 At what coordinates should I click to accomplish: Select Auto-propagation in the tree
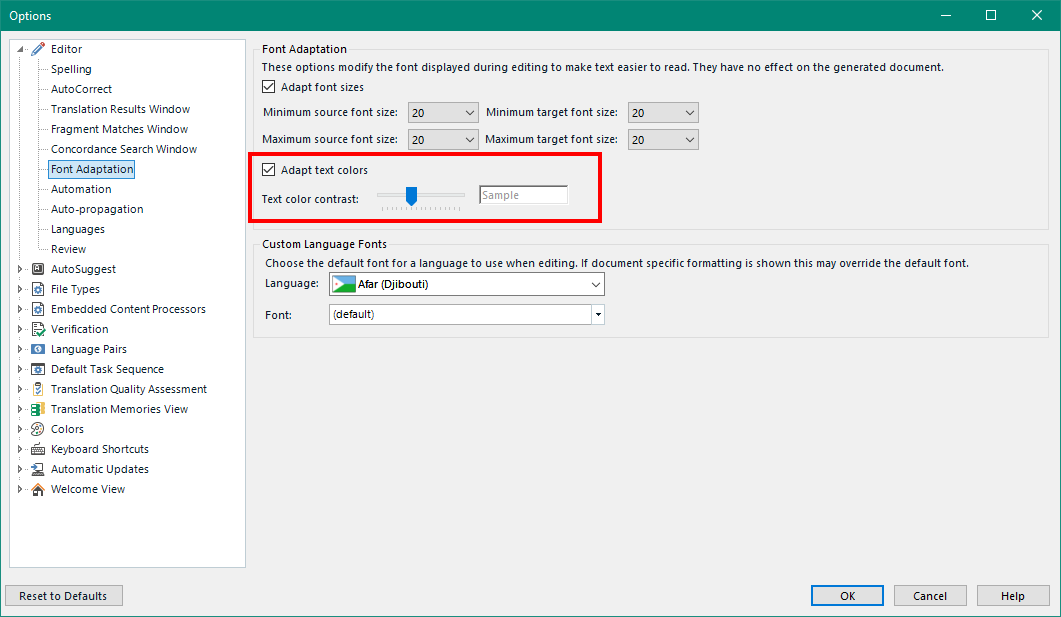coord(97,209)
